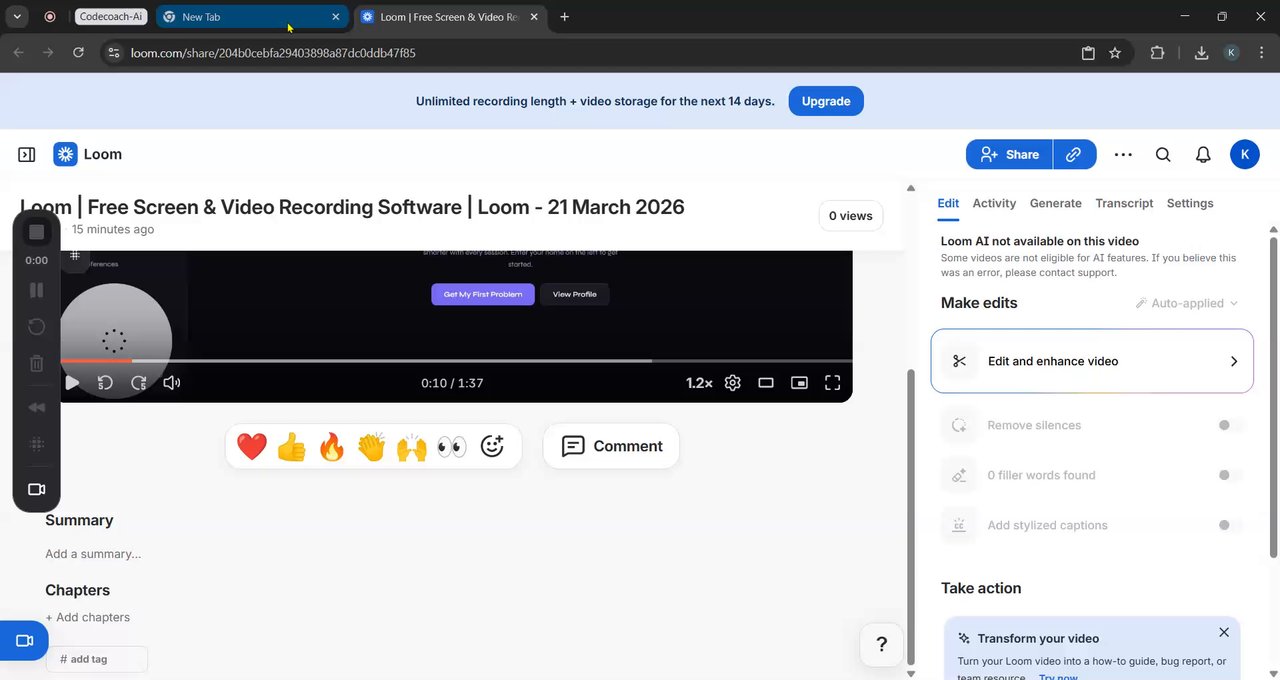Expand Edit and enhance video
This screenshot has width=1280, height=680.
(1092, 361)
